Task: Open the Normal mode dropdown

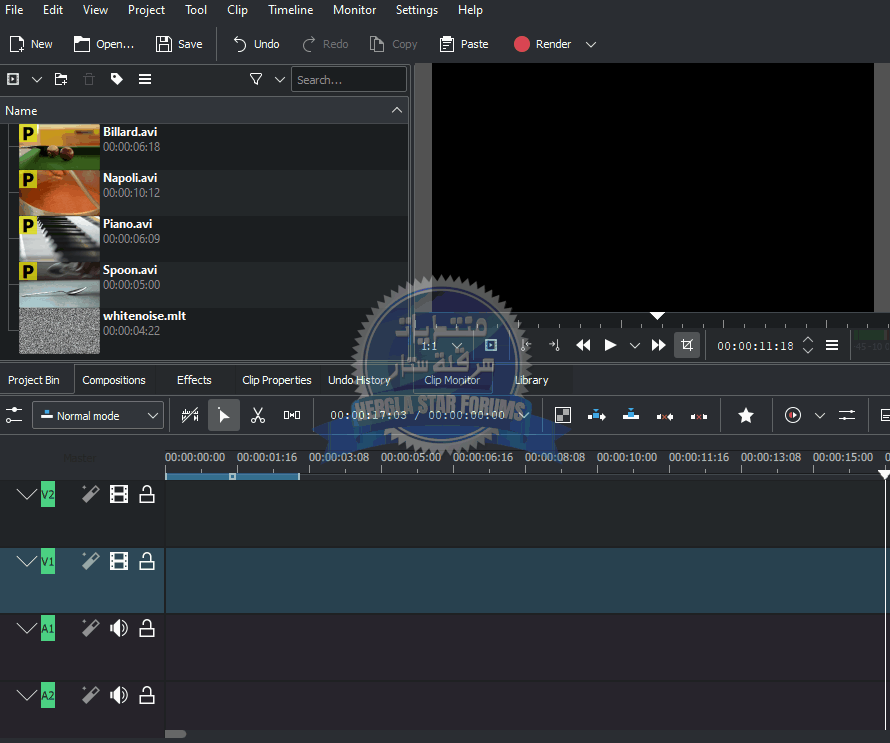Action: click(98, 415)
